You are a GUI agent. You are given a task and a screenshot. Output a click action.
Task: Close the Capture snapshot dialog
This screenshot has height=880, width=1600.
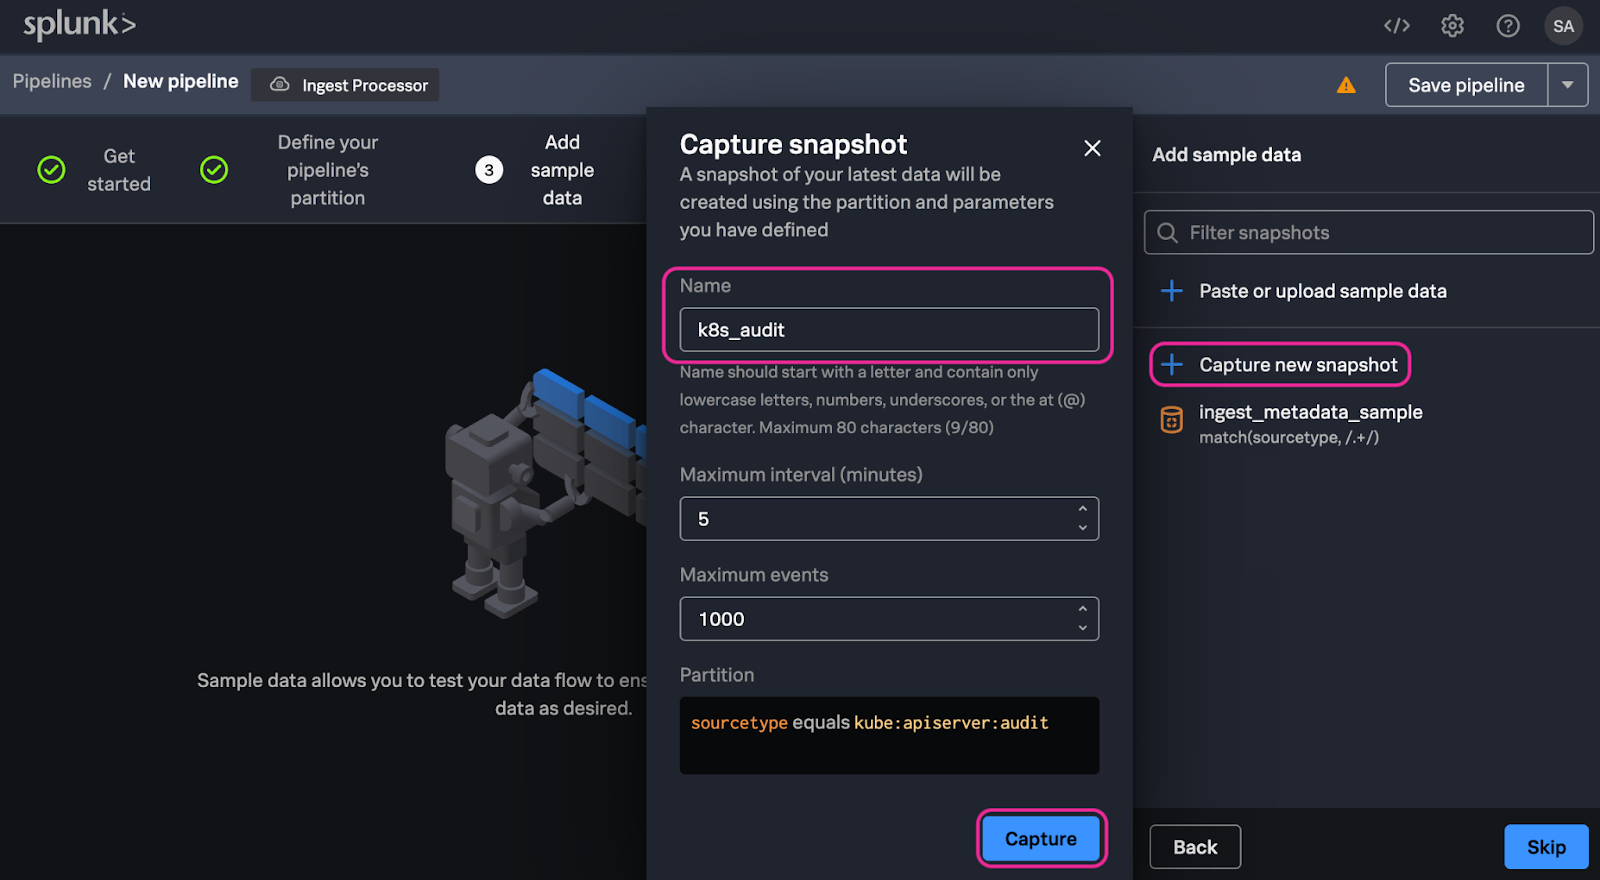click(x=1092, y=148)
